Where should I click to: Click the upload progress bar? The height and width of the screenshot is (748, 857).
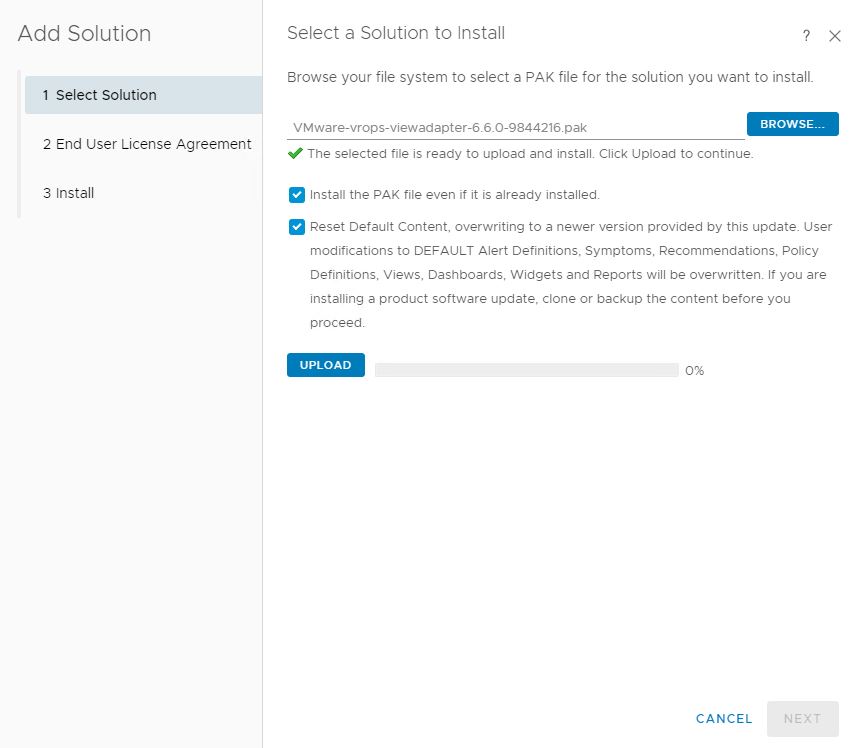coord(526,370)
